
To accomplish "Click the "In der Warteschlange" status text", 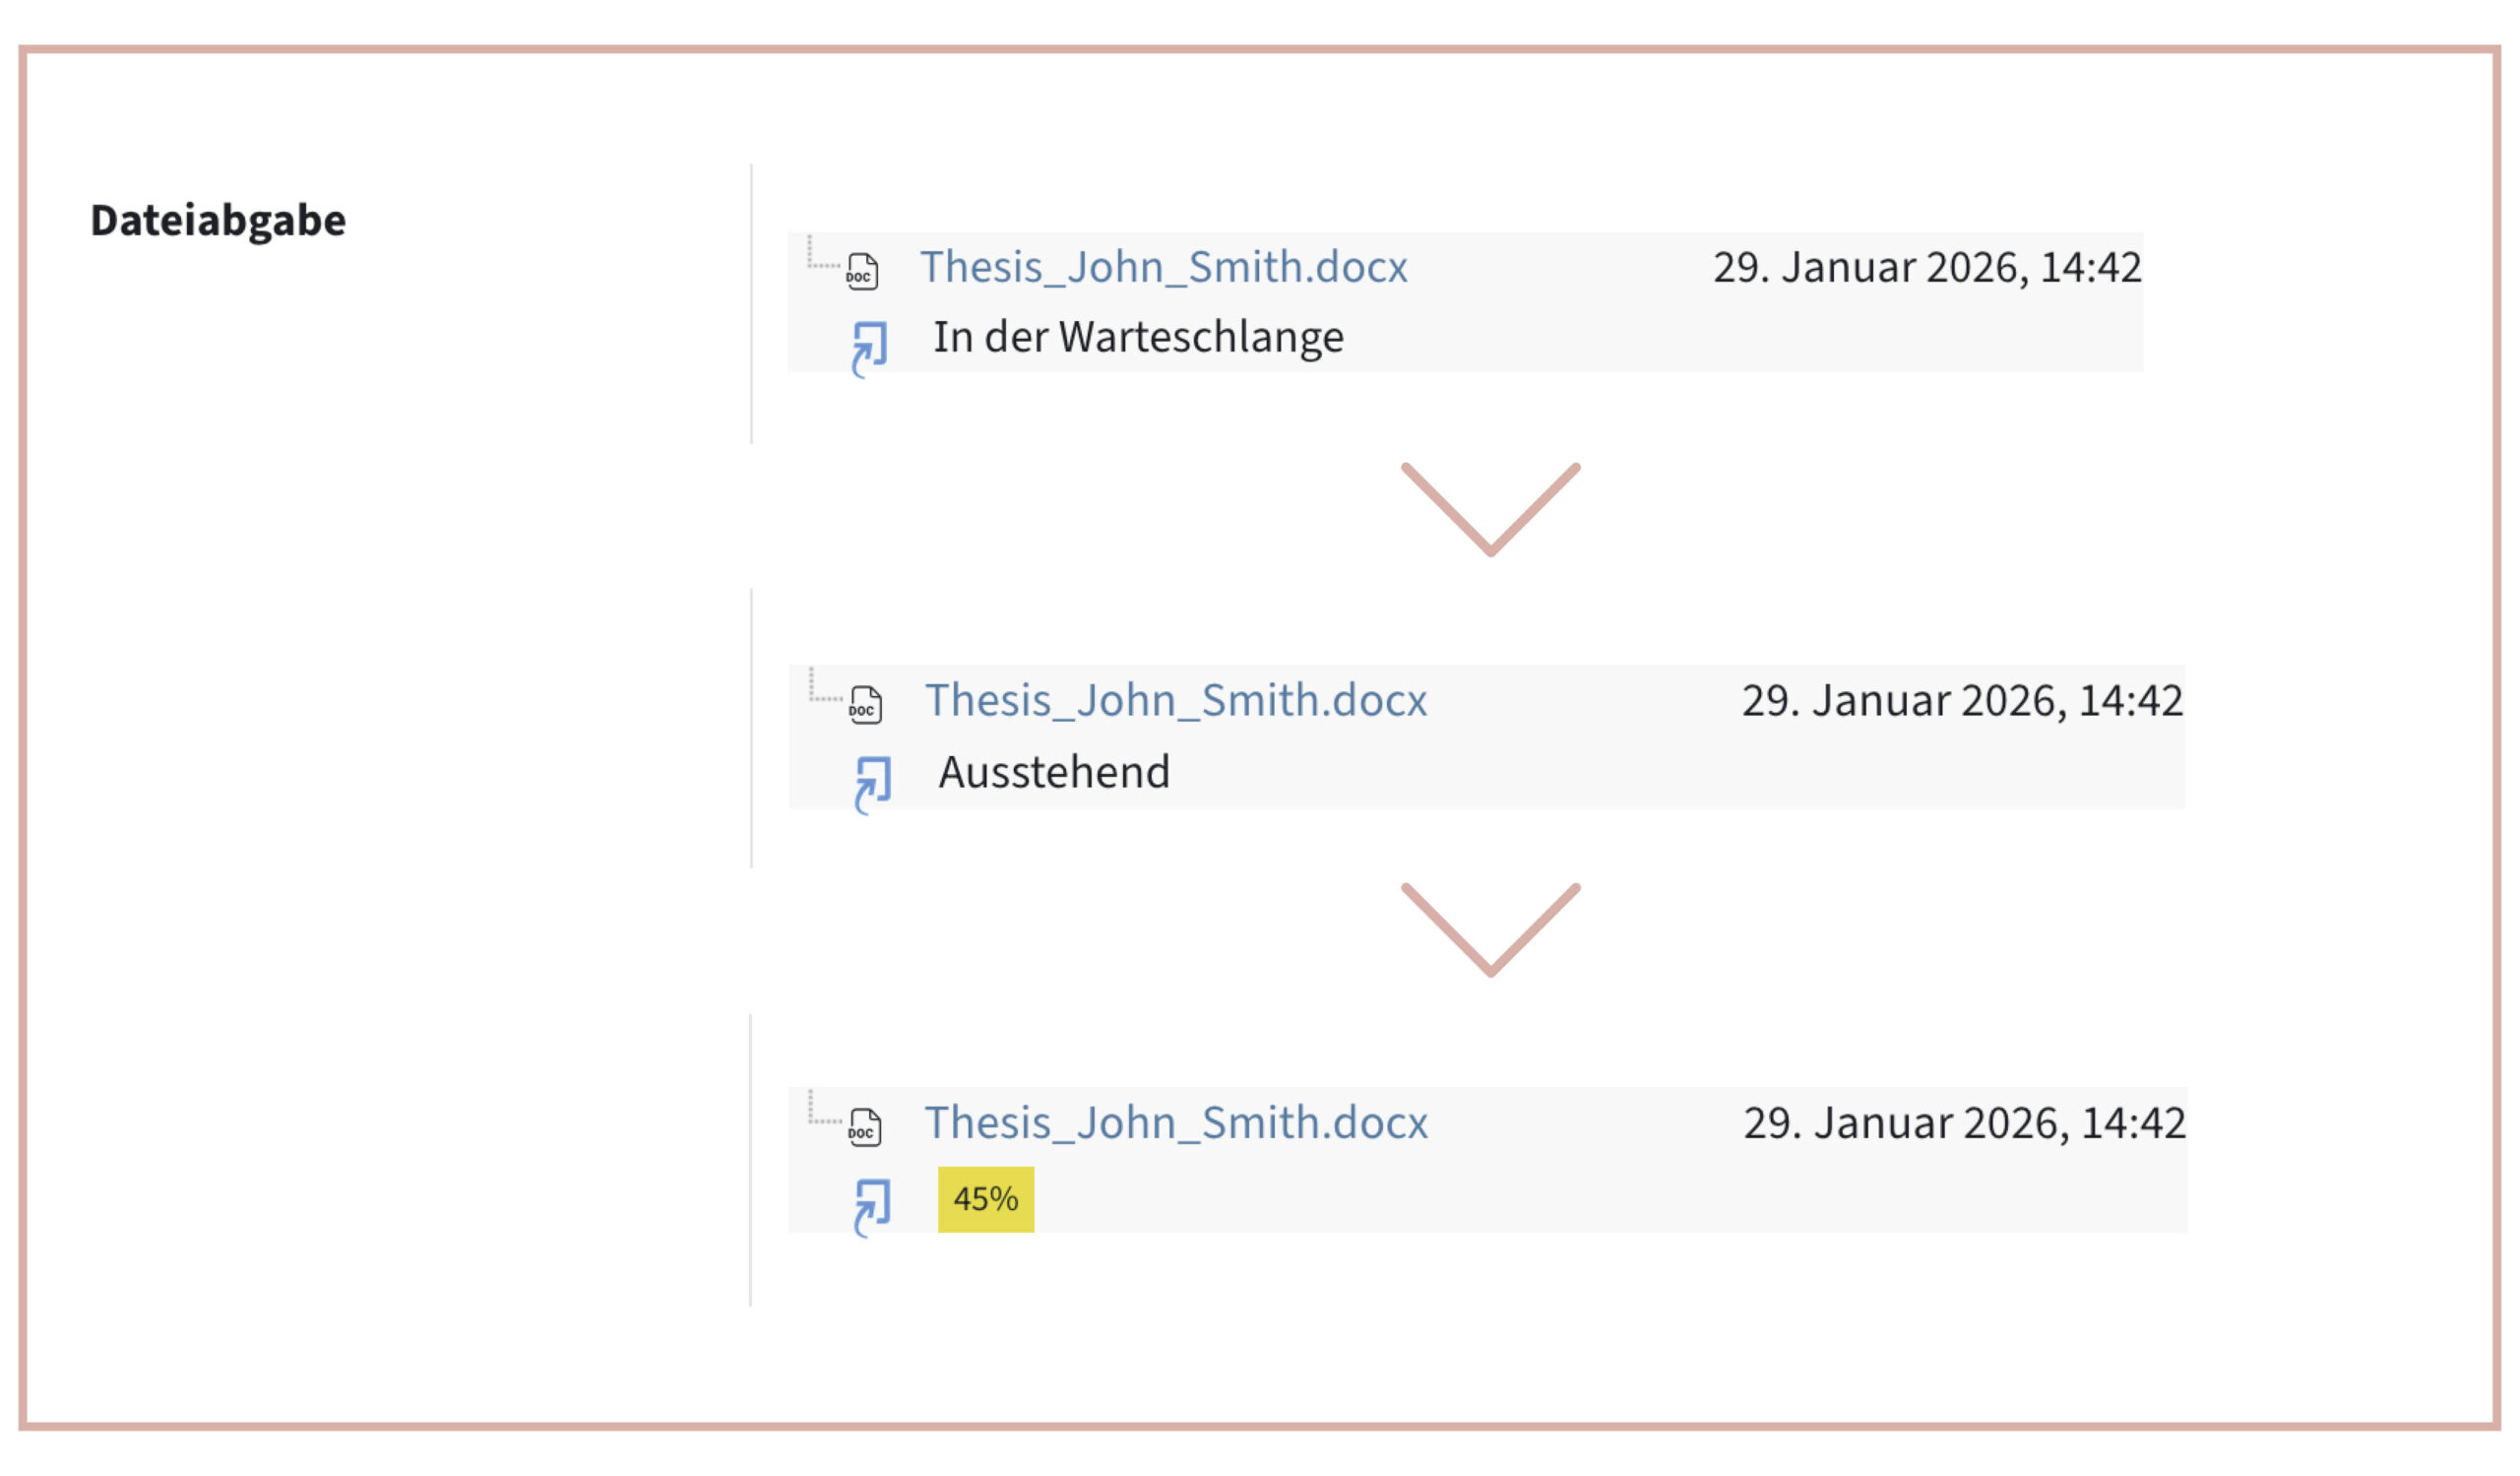I will 1138,337.
